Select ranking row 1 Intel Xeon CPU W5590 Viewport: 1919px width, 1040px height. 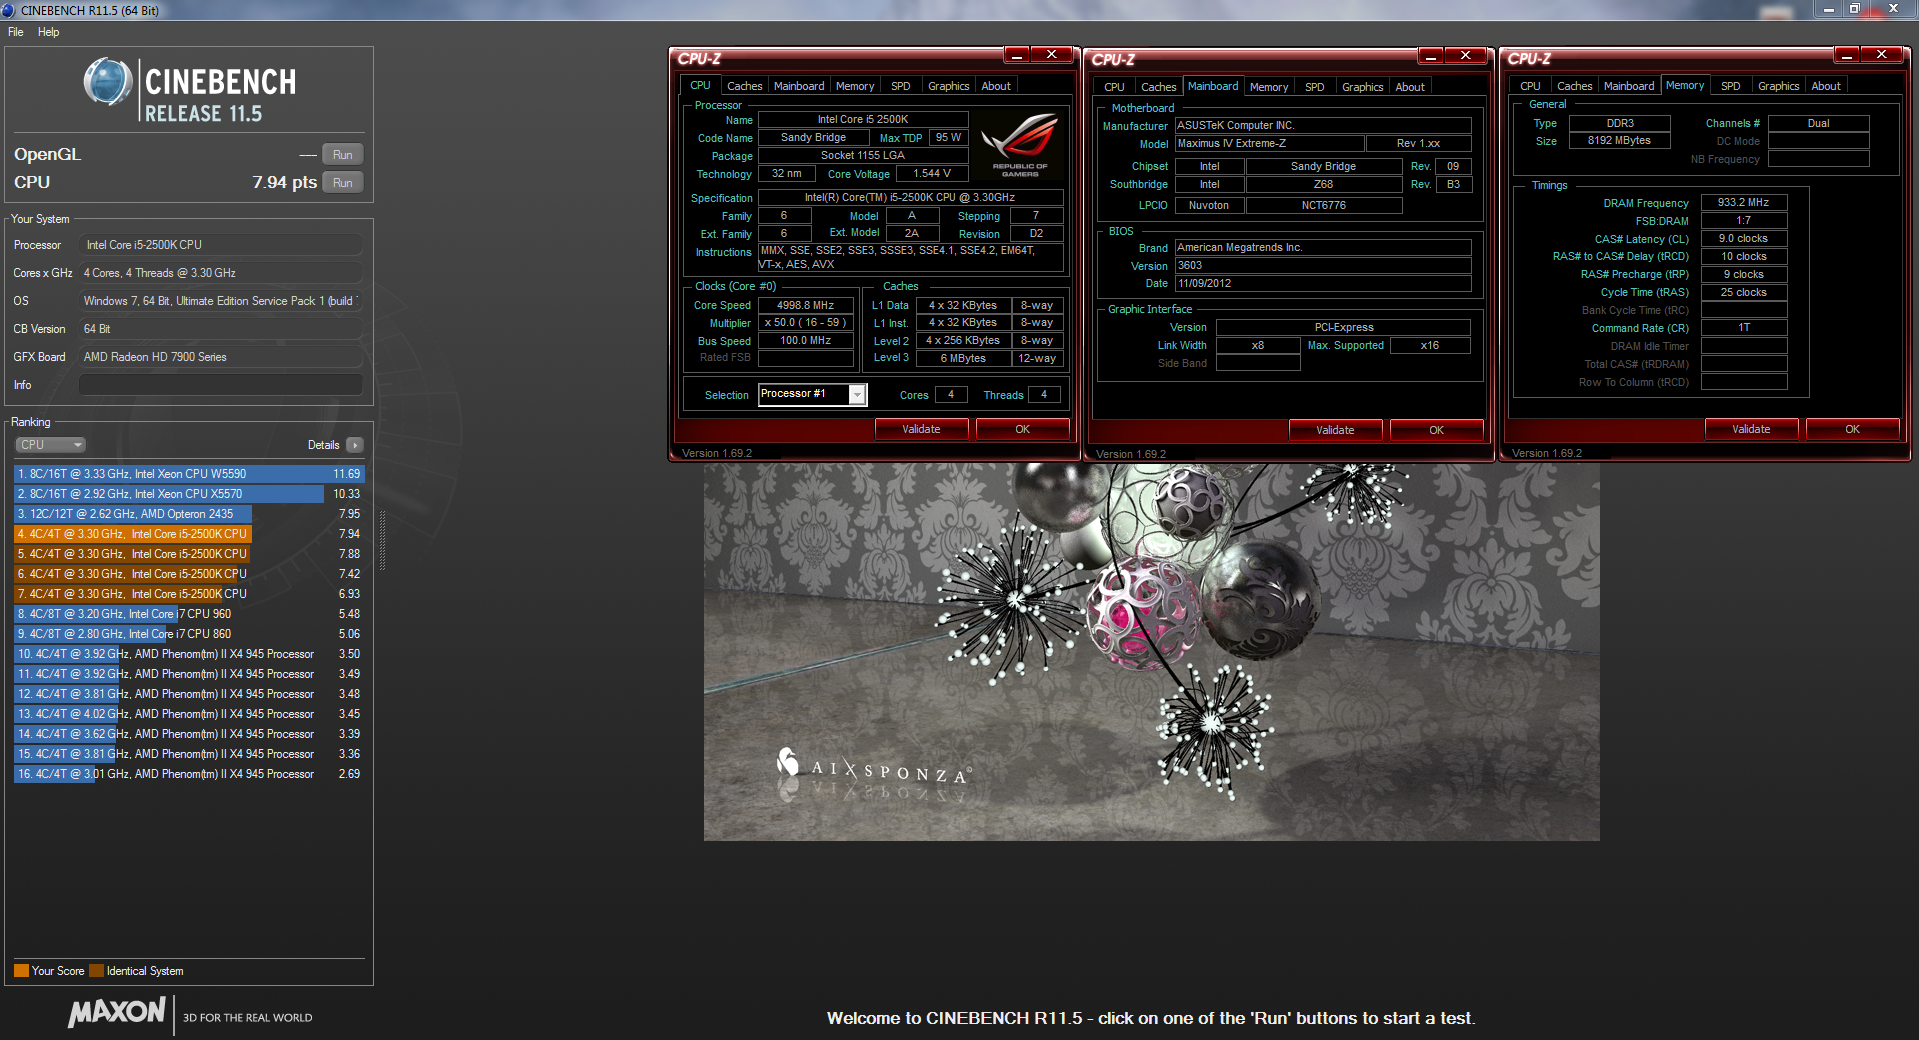click(189, 474)
